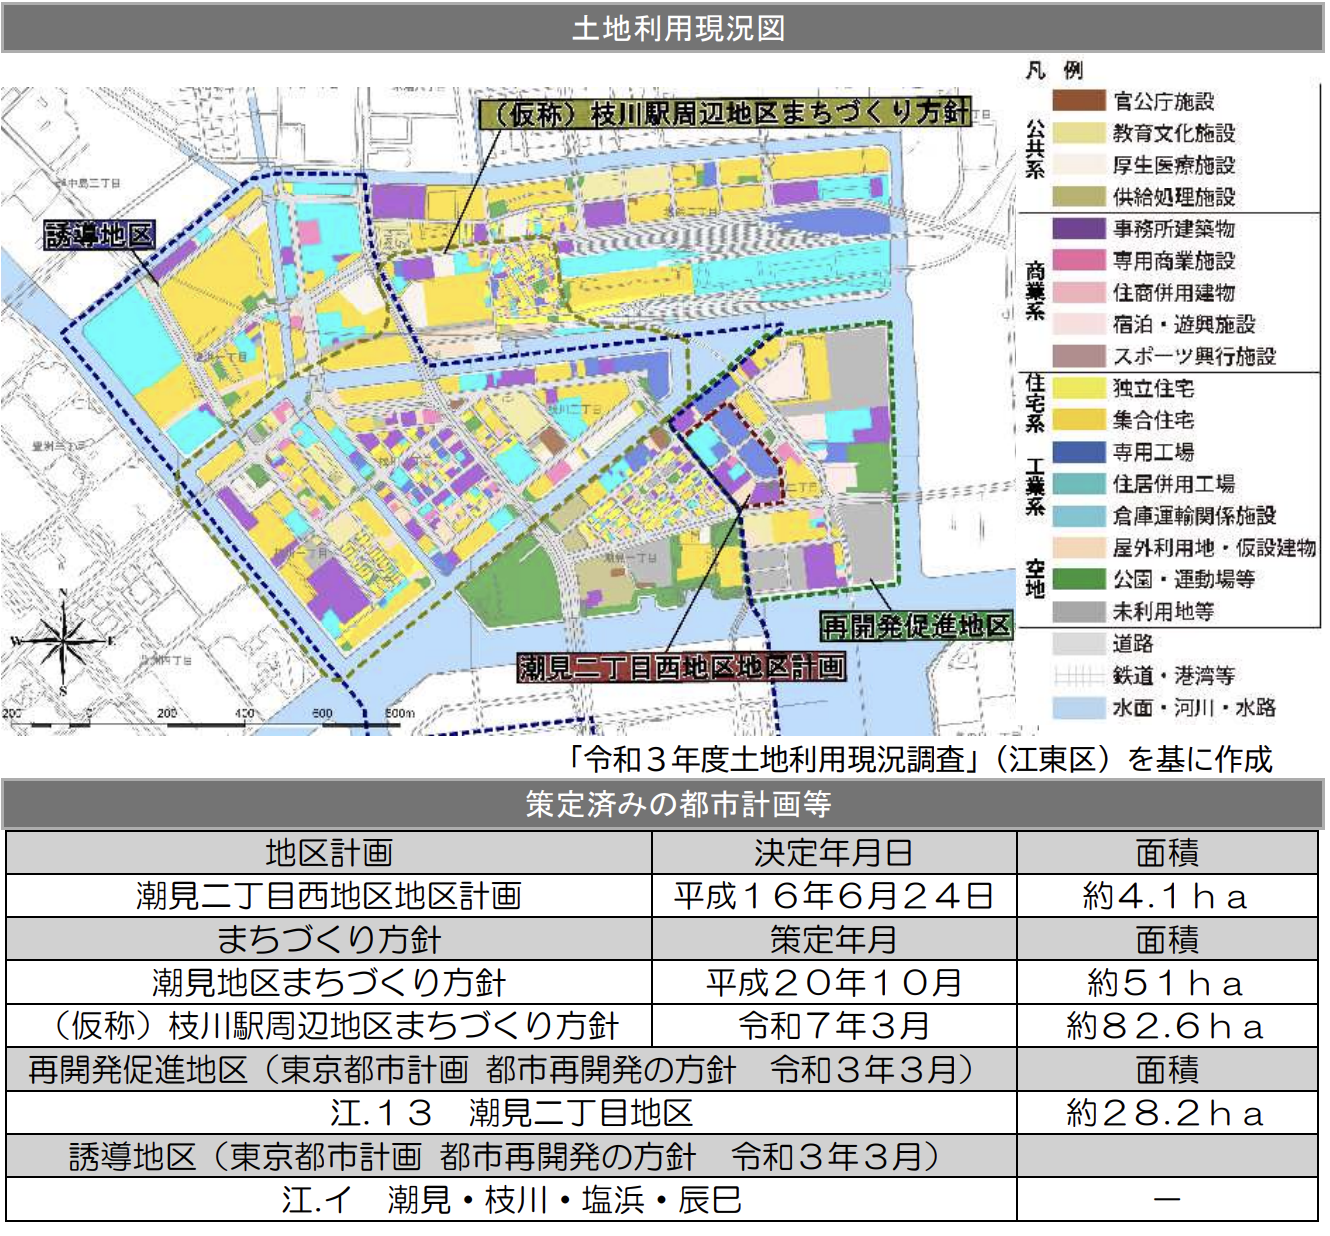Click 面積 header beside 策定年月
1330x1236 pixels.
pos(1167,939)
